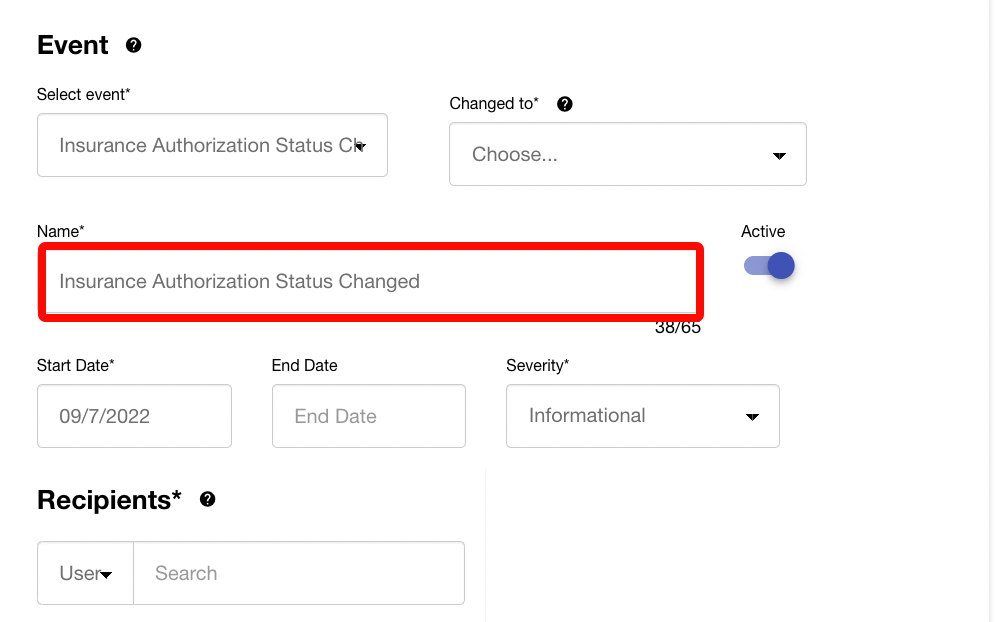
Task: Click the Recipients help question mark icon
Action: 207,499
